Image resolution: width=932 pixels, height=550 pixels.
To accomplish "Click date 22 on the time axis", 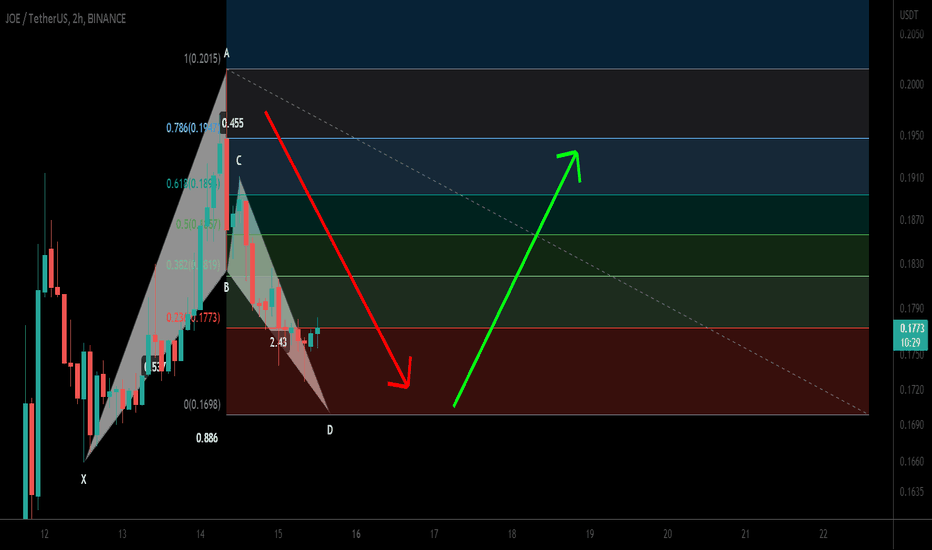I will coord(823,534).
